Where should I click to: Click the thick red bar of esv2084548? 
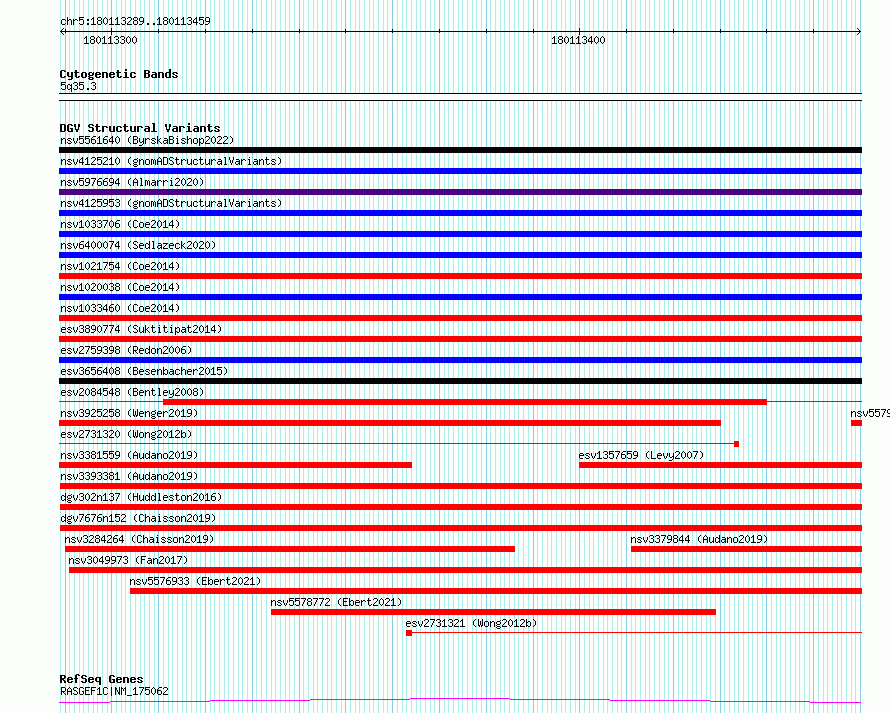tap(465, 402)
